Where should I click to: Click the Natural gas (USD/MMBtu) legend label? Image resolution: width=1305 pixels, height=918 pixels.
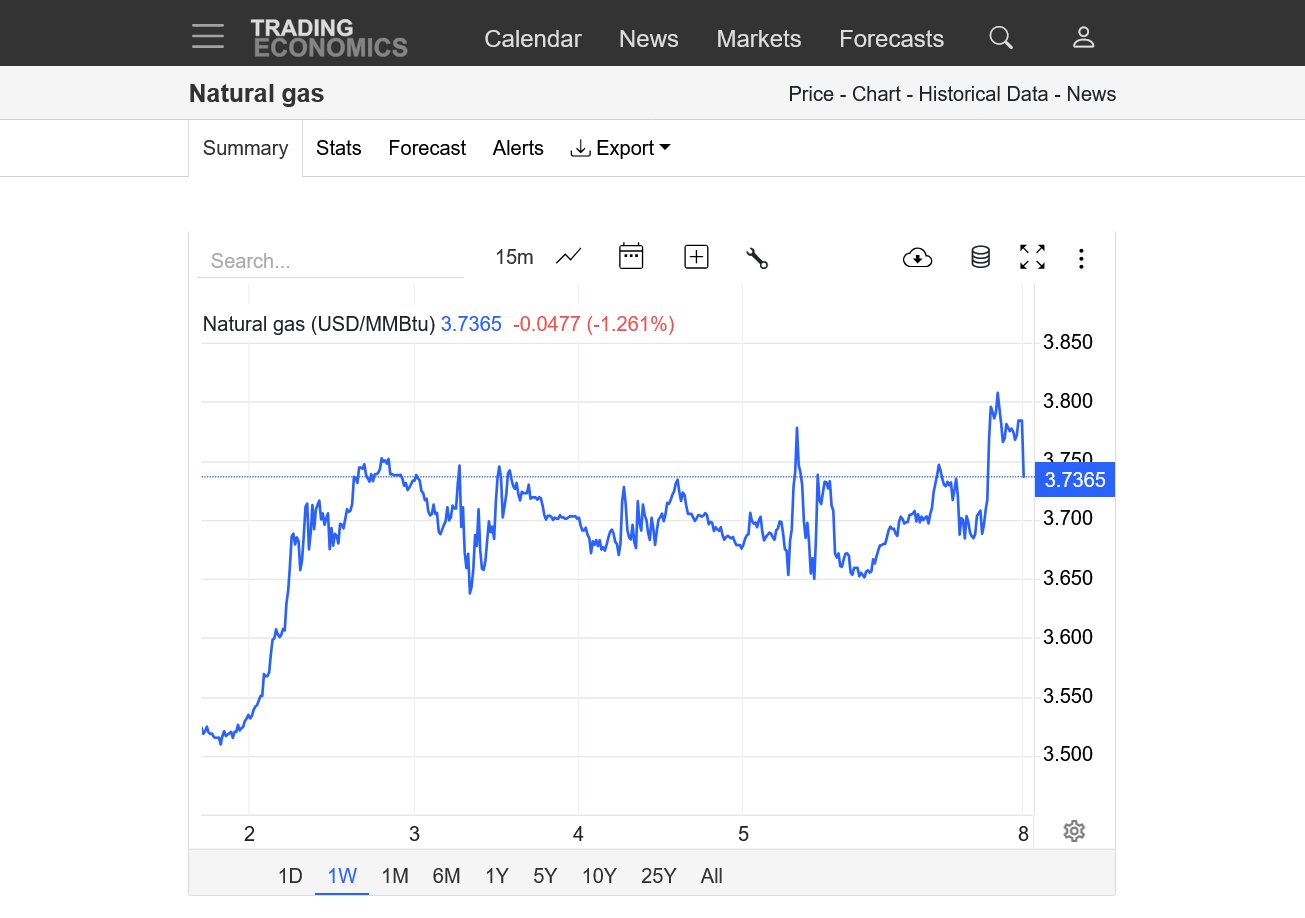pyautogui.click(x=319, y=324)
